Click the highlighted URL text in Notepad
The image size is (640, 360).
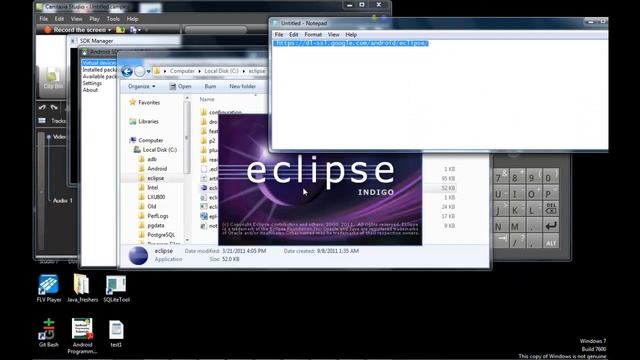pyautogui.click(x=351, y=43)
